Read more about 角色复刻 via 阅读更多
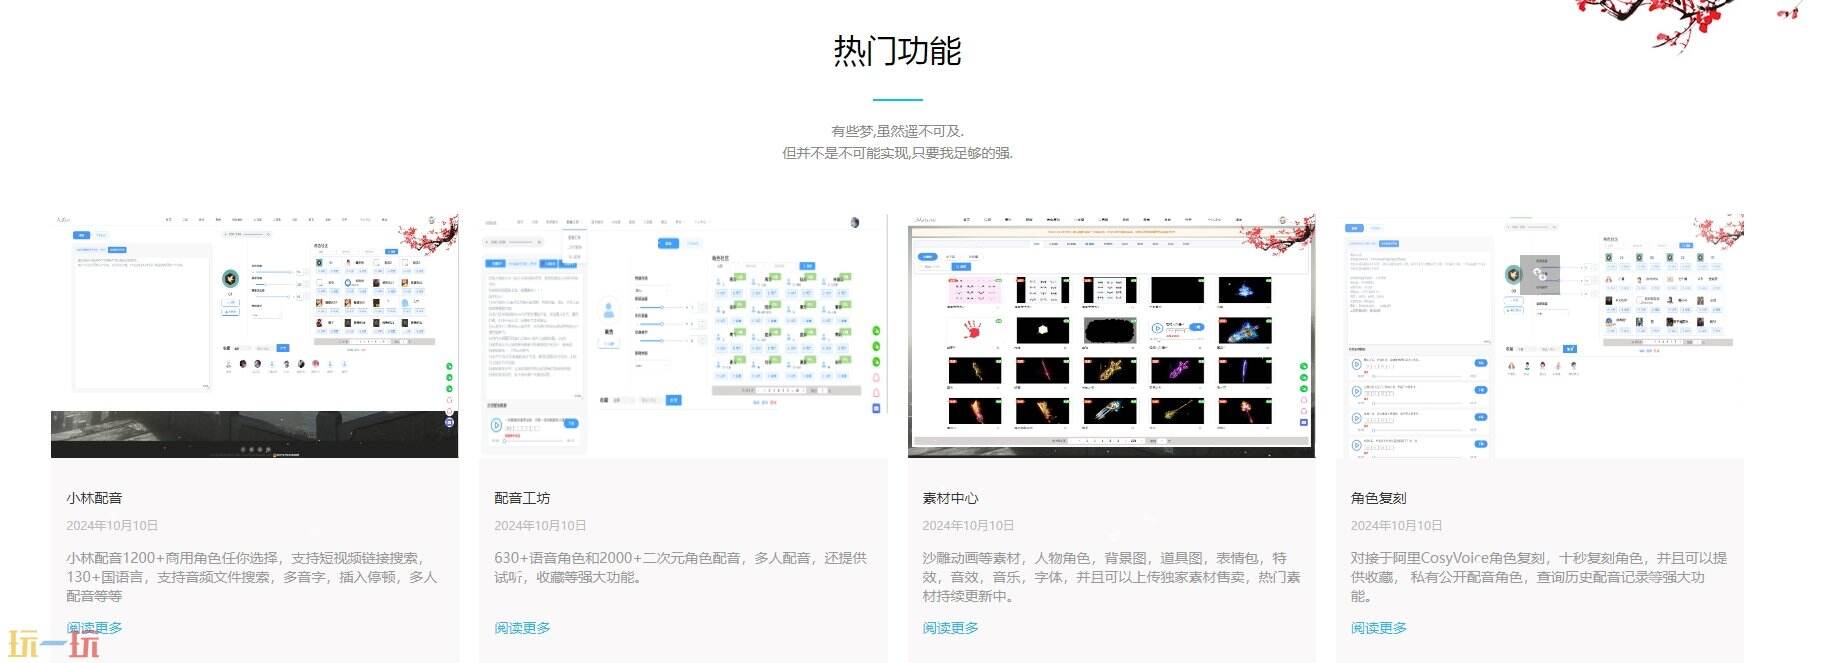 [1378, 628]
